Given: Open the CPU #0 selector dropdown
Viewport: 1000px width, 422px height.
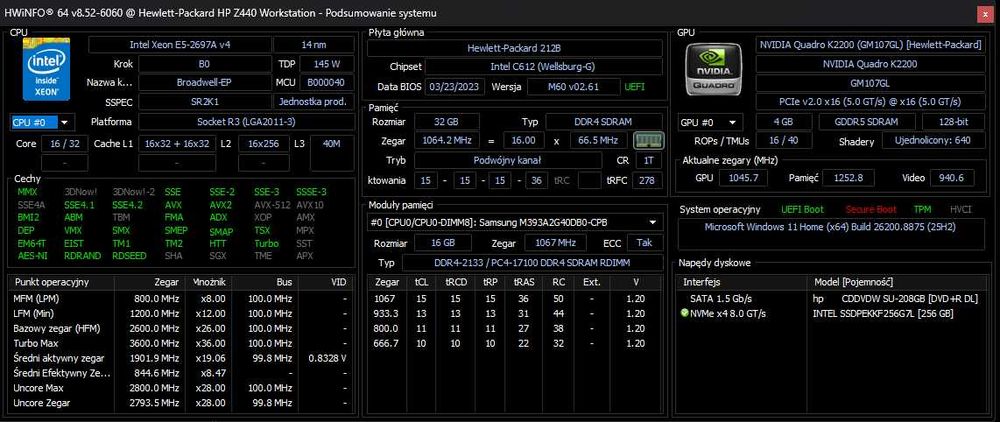Looking at the screenshot, I should coord(42,122).
